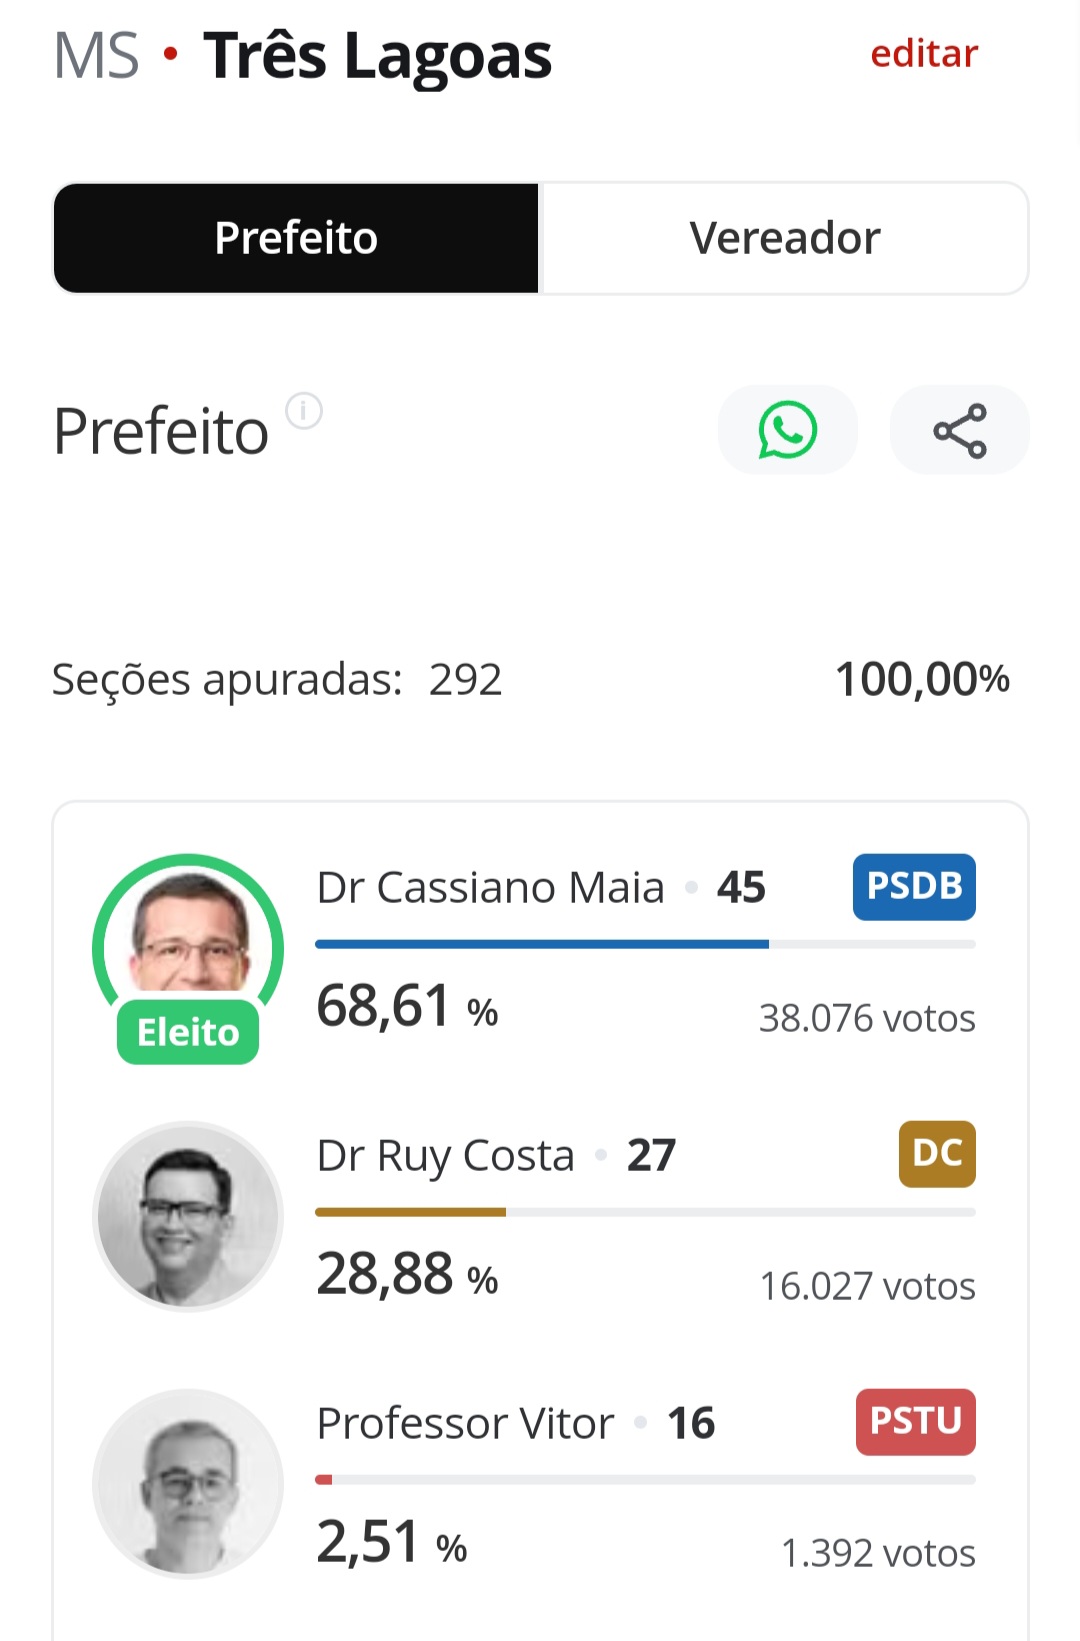1080x1641 pixels.
Task: Select the PSTU party badge
Action: click(x=915, y=1421)
